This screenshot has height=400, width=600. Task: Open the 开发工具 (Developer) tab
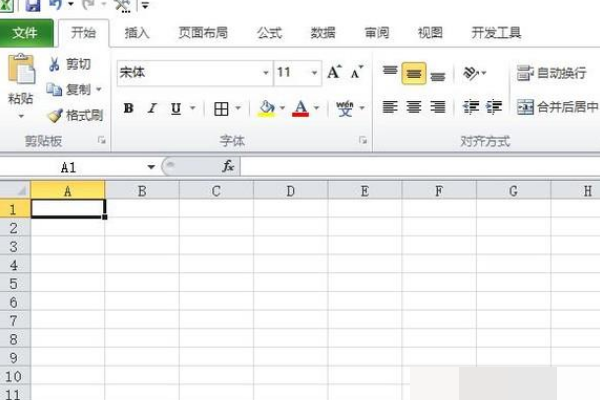(496, 33)
